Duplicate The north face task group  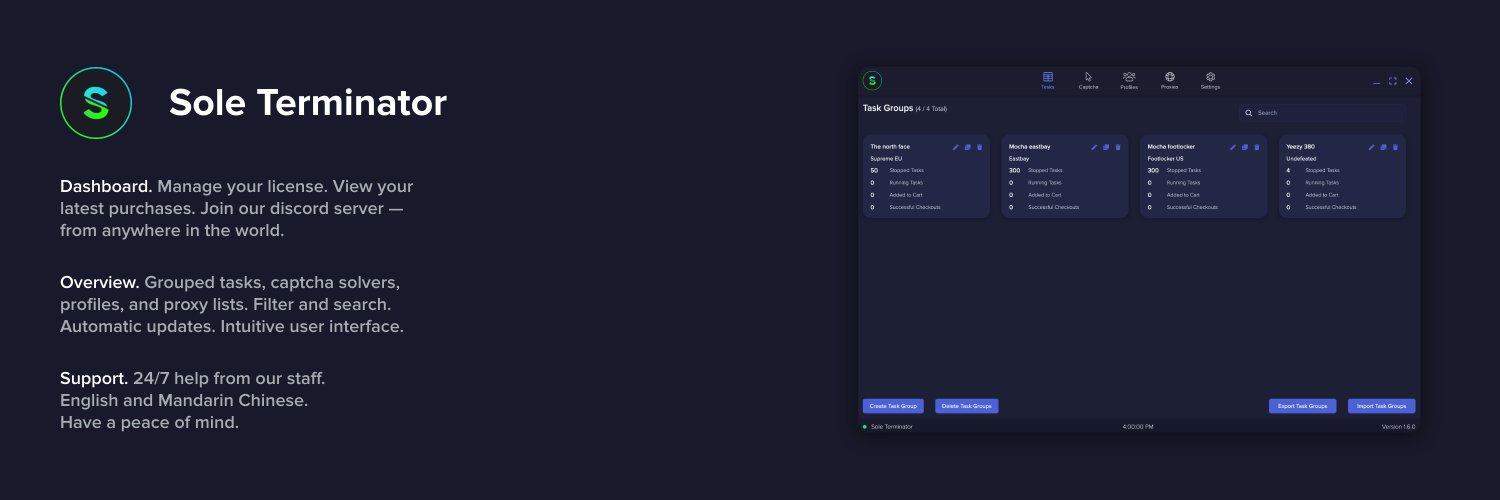point(967,147)
